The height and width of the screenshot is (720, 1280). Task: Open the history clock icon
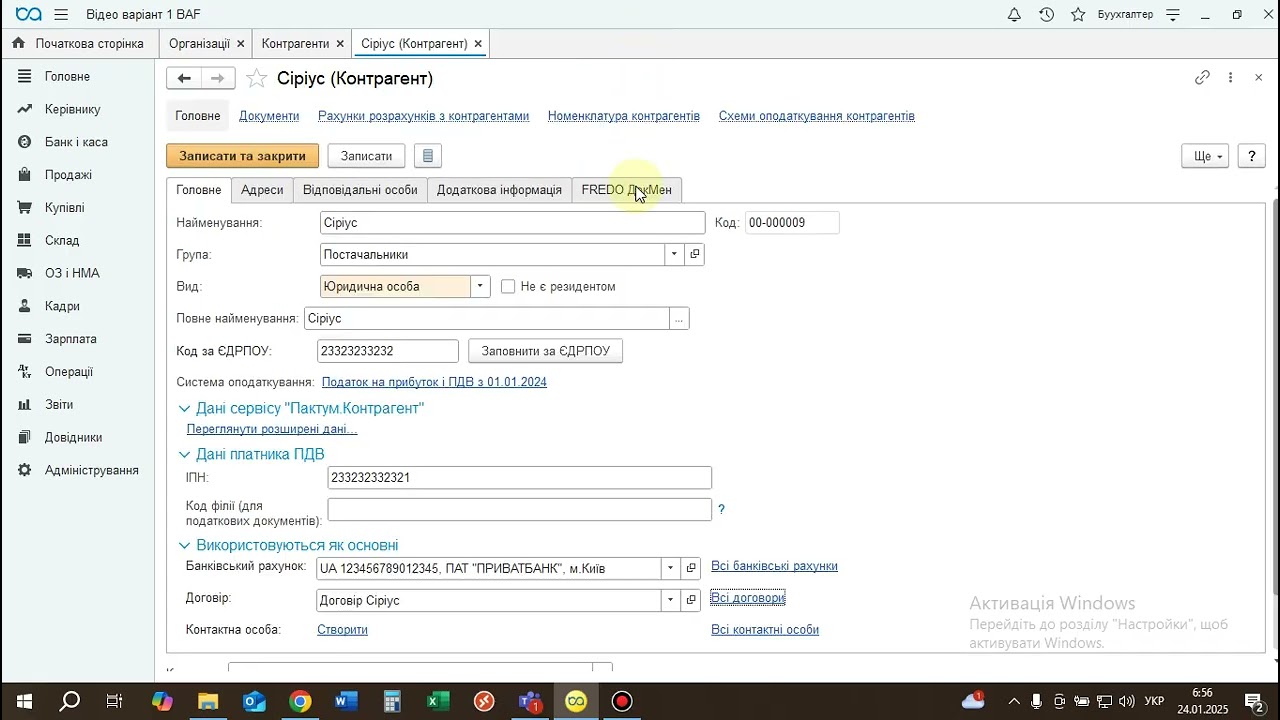click(1046, 15)
